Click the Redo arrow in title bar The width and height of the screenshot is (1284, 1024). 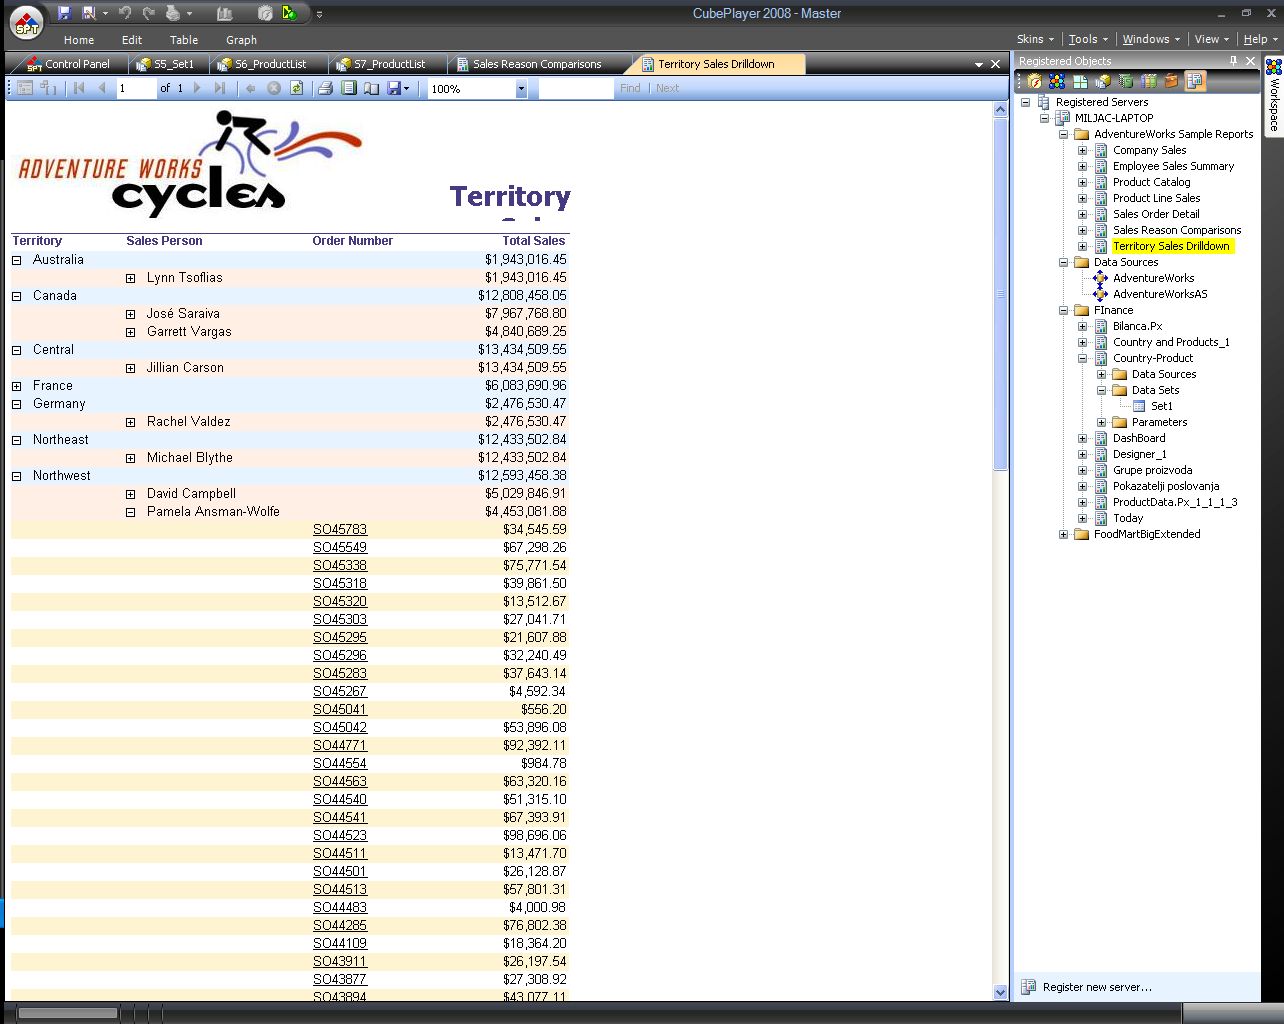point(149,13)
